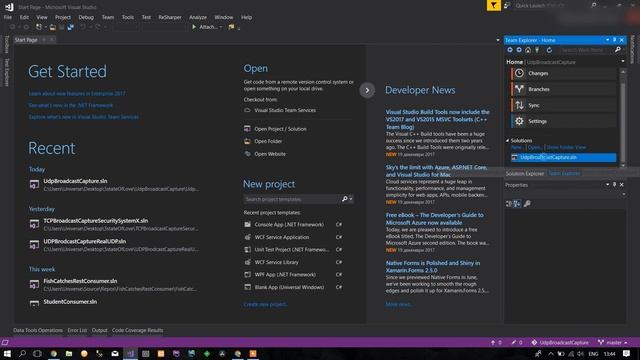Click the taskbar Search icon
Viewport: 640px width, 360px height.
pos(22,353)
